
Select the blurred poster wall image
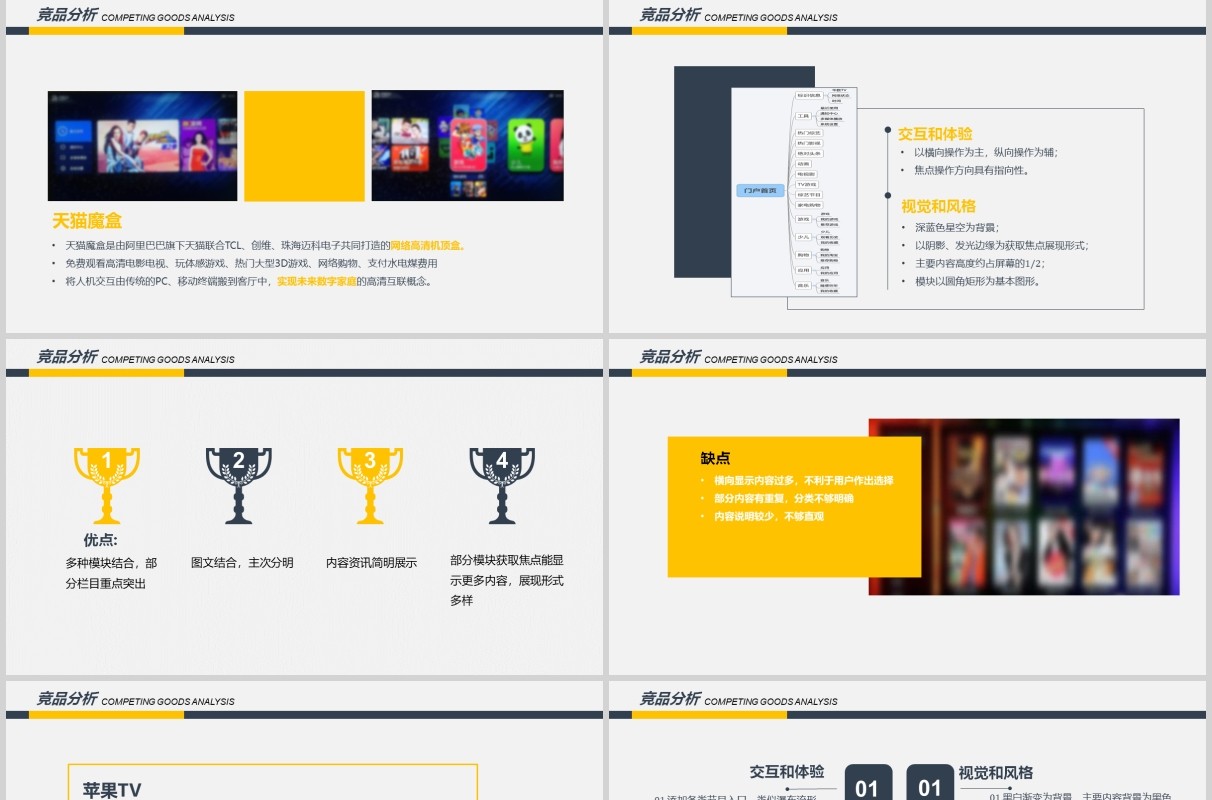click(1024, 507)
